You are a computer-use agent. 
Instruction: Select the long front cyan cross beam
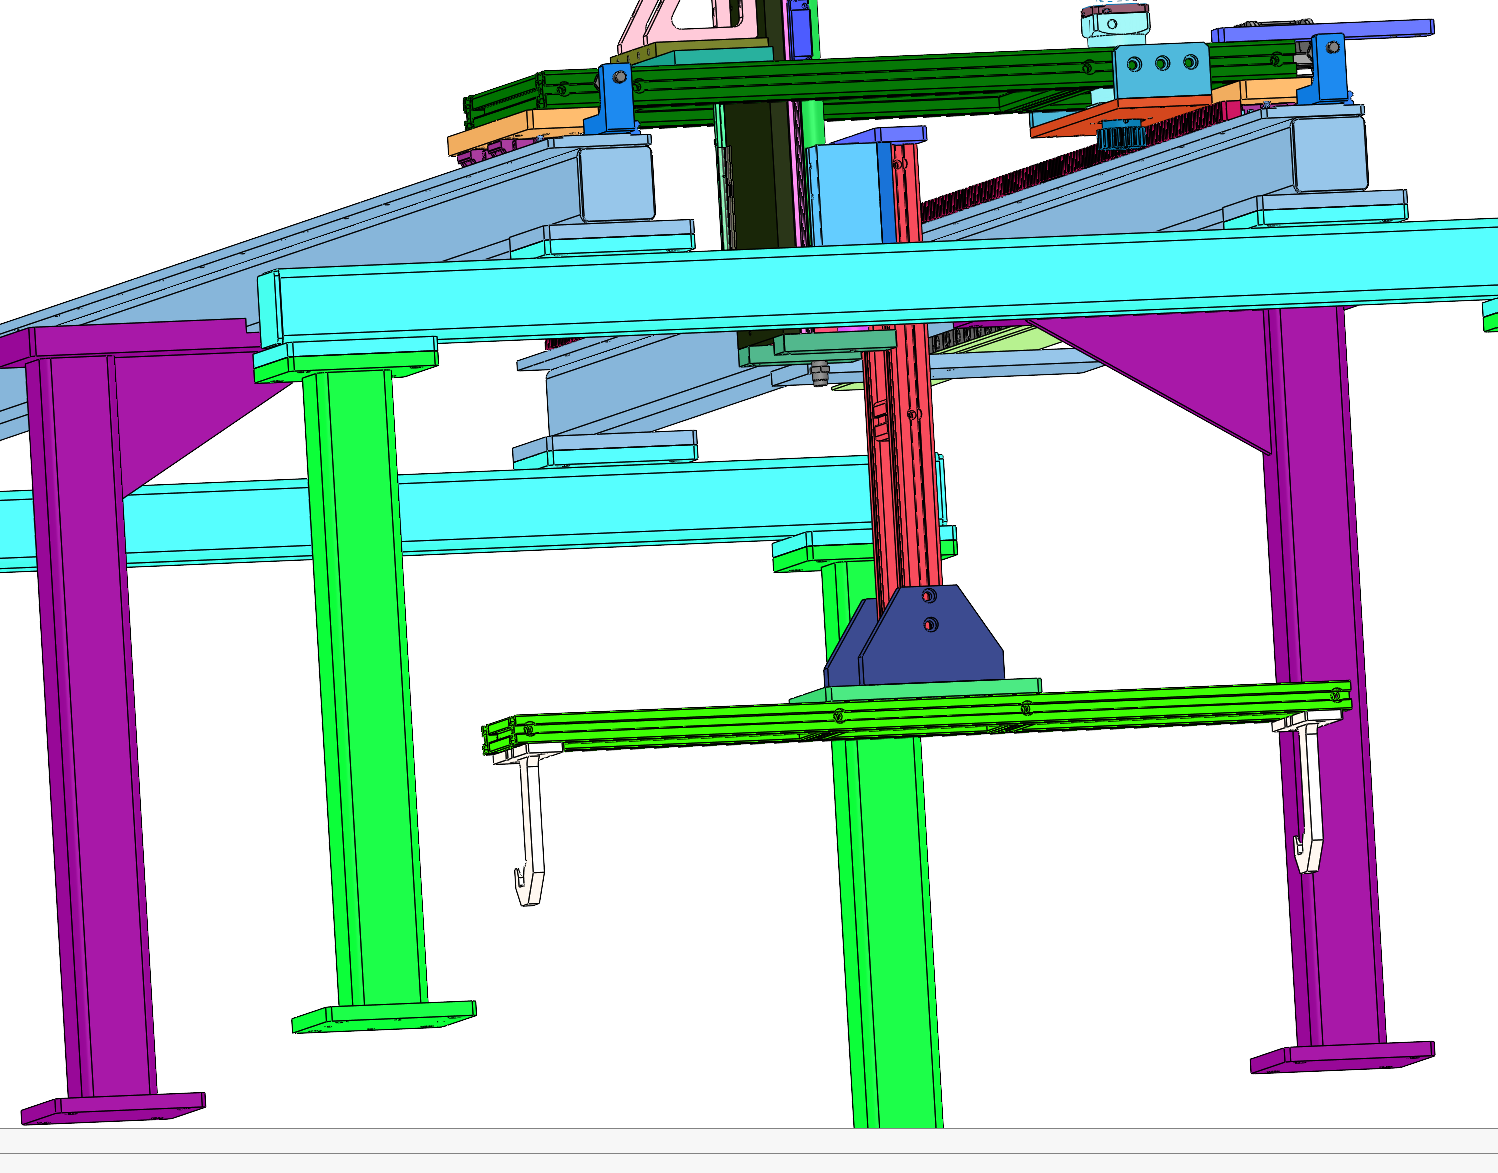880,282
